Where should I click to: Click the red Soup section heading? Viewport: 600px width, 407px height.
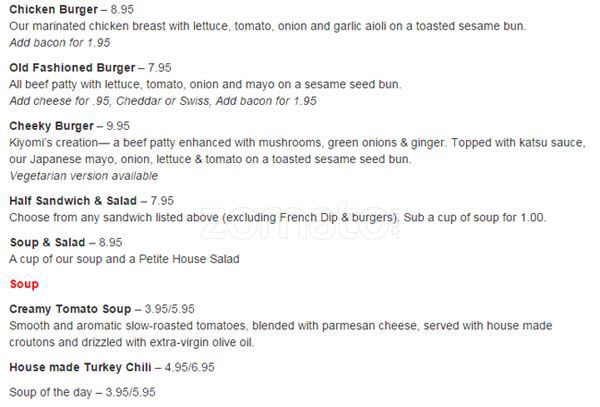coord(24,284)
